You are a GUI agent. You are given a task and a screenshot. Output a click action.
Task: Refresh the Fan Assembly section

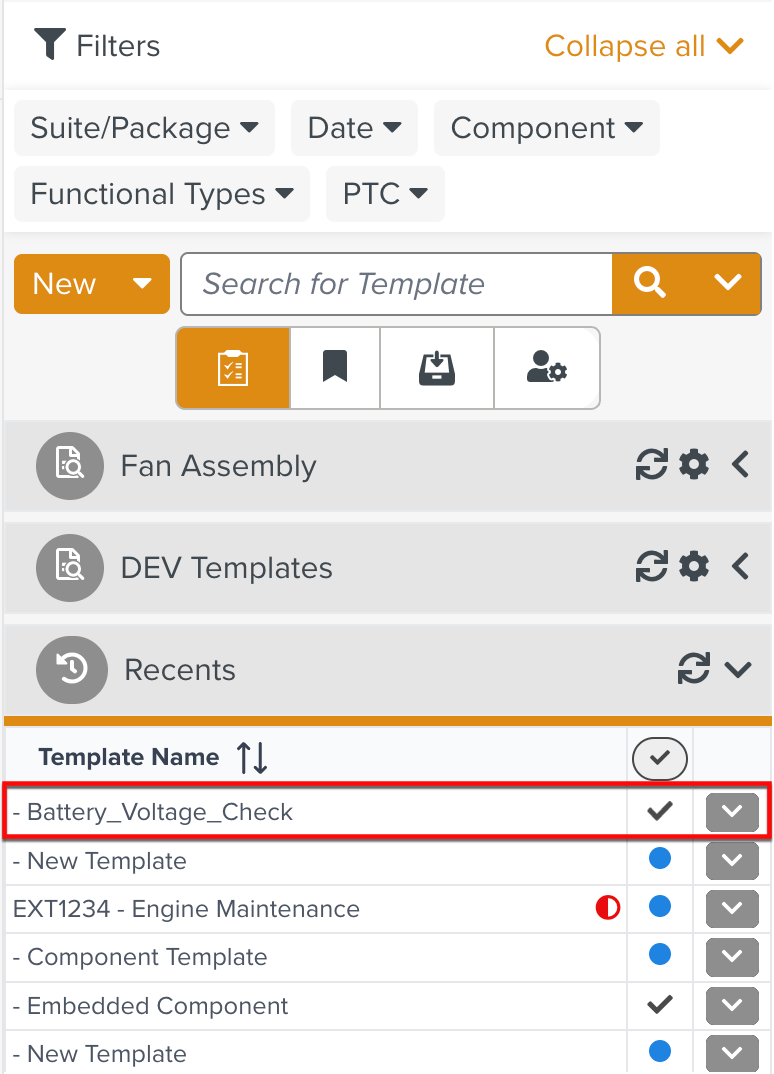point(652,465)
